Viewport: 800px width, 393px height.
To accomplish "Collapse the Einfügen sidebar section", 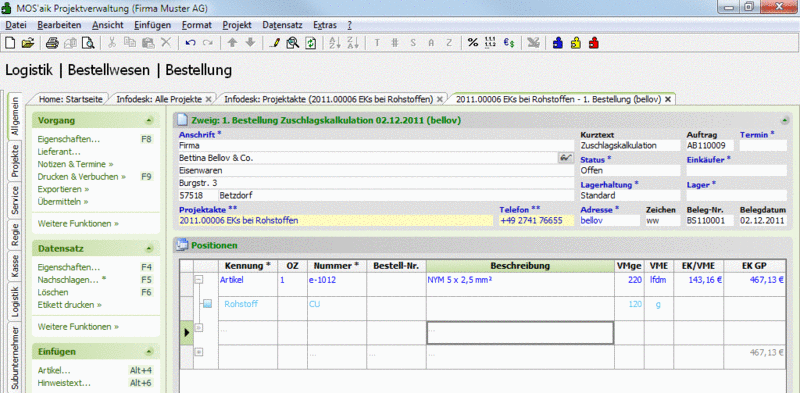I will (x=148, y=352).
